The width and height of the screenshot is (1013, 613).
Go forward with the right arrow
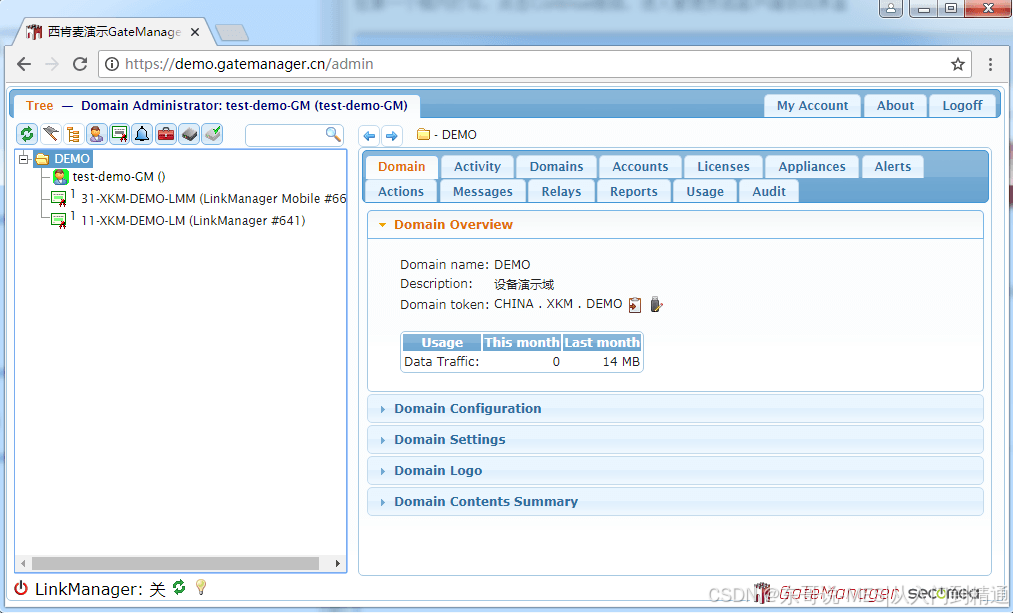392,136
